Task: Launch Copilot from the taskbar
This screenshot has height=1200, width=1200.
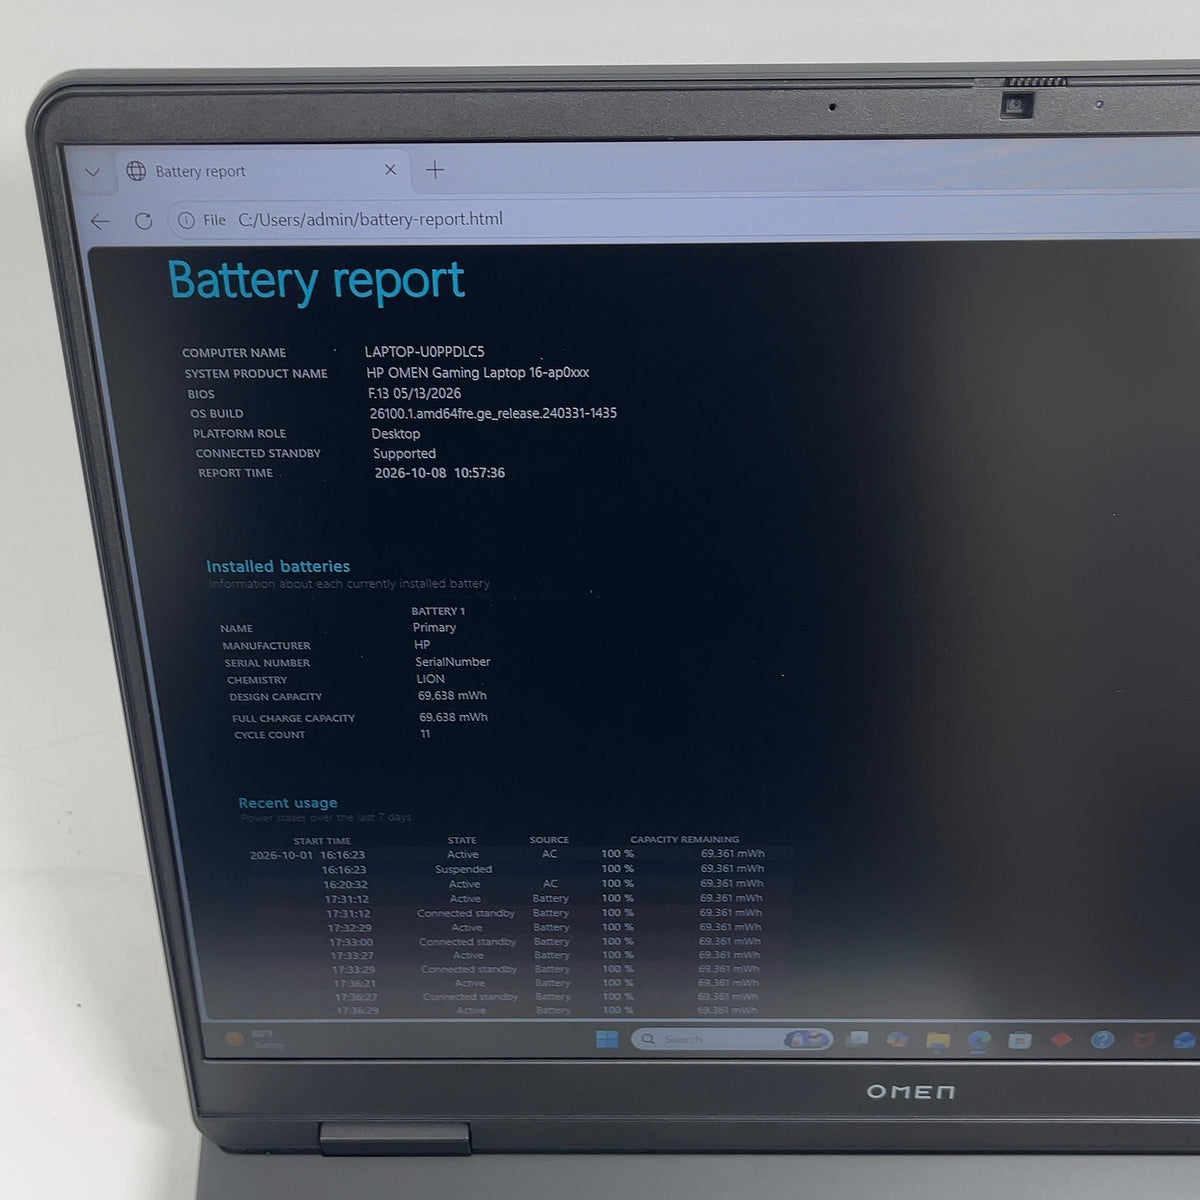Action: point(897,1040)
